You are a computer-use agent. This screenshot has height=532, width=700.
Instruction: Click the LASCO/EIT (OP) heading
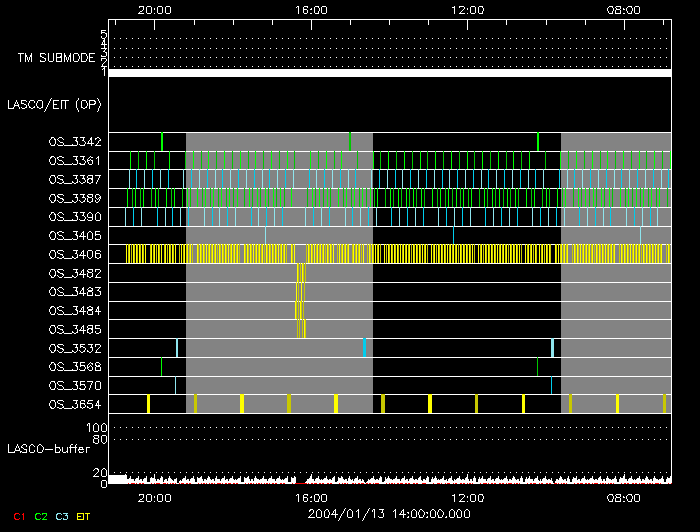tap(54, 104)
